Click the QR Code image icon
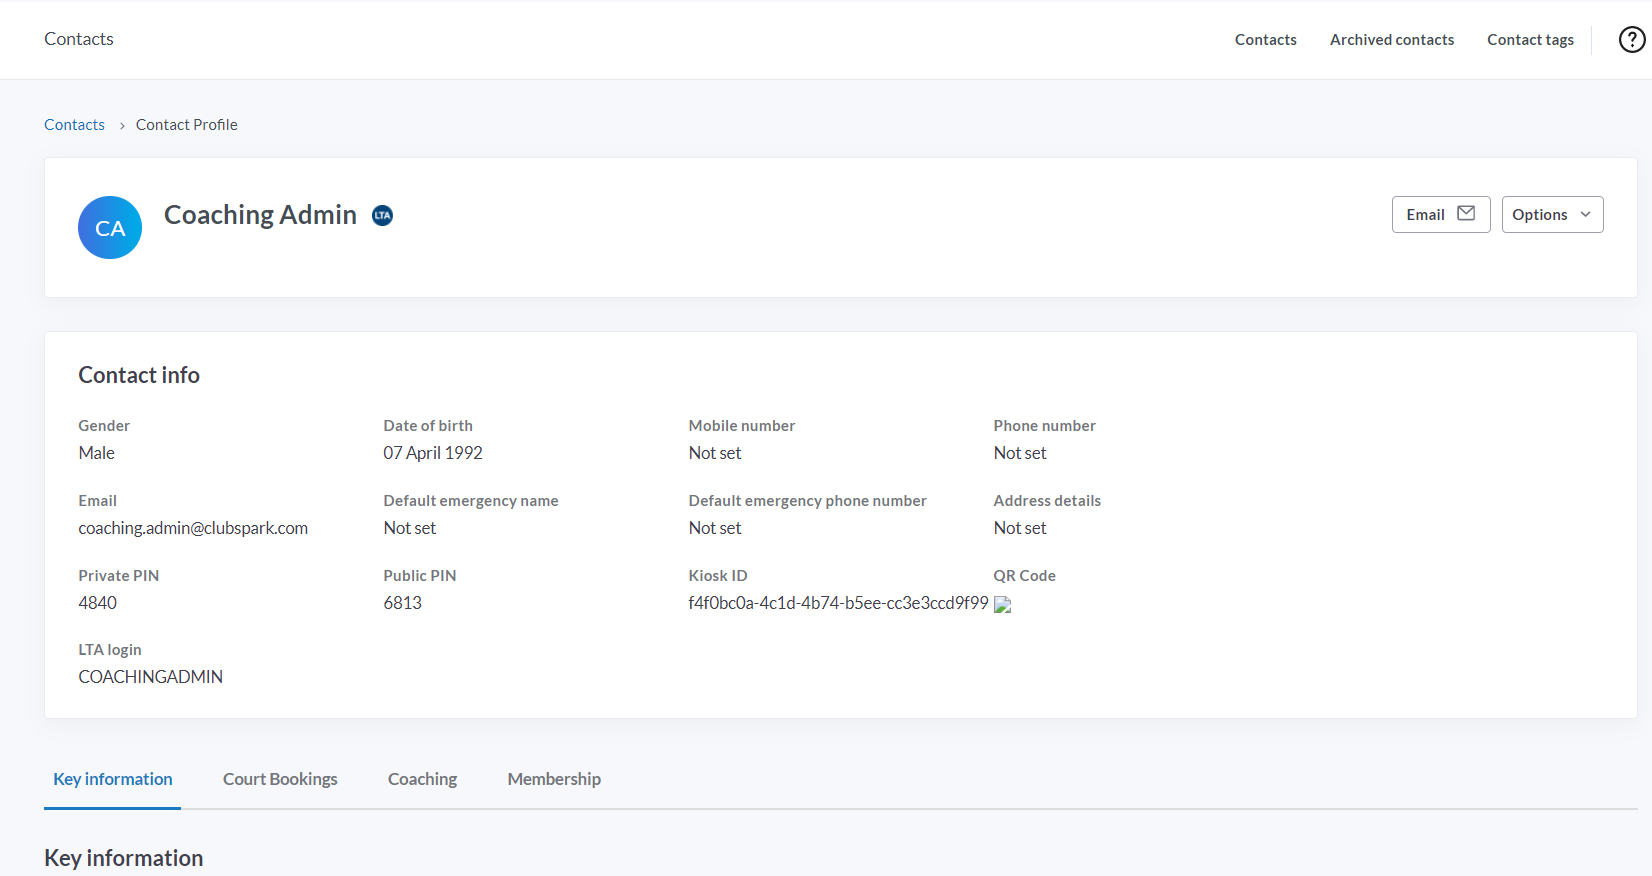Screen dimensions: 1652x876 (1002, 604)
